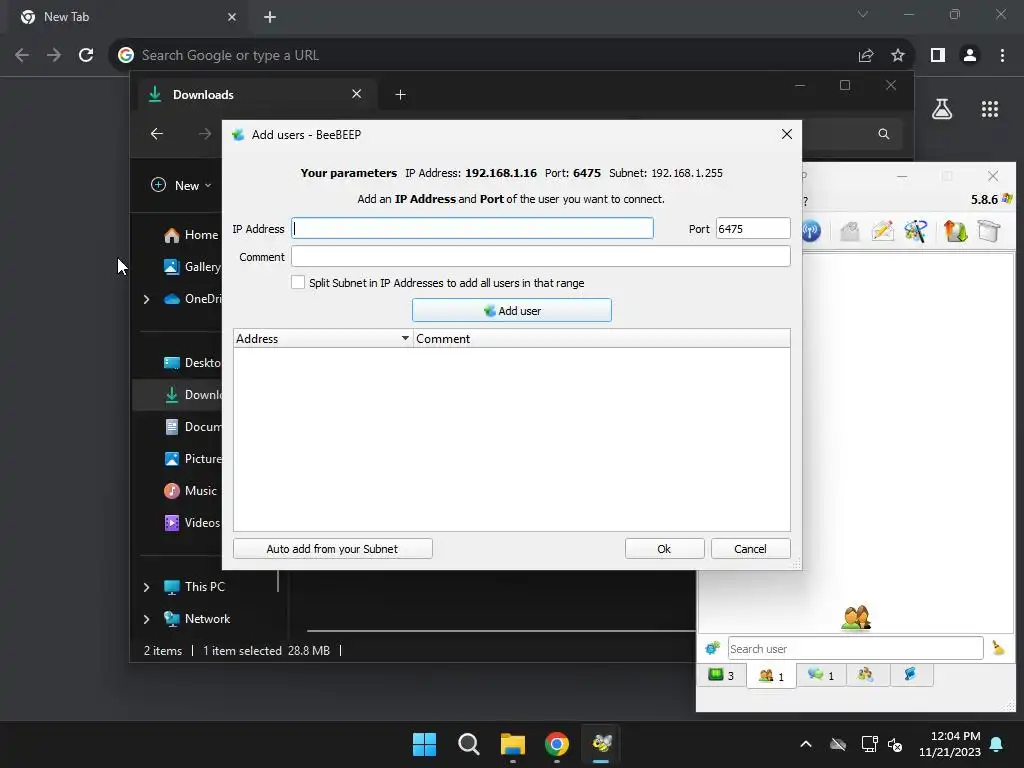1024x768 pixels.
Task: Click the pencil write message icon in BeeBEEP
Action: (882, 231)
